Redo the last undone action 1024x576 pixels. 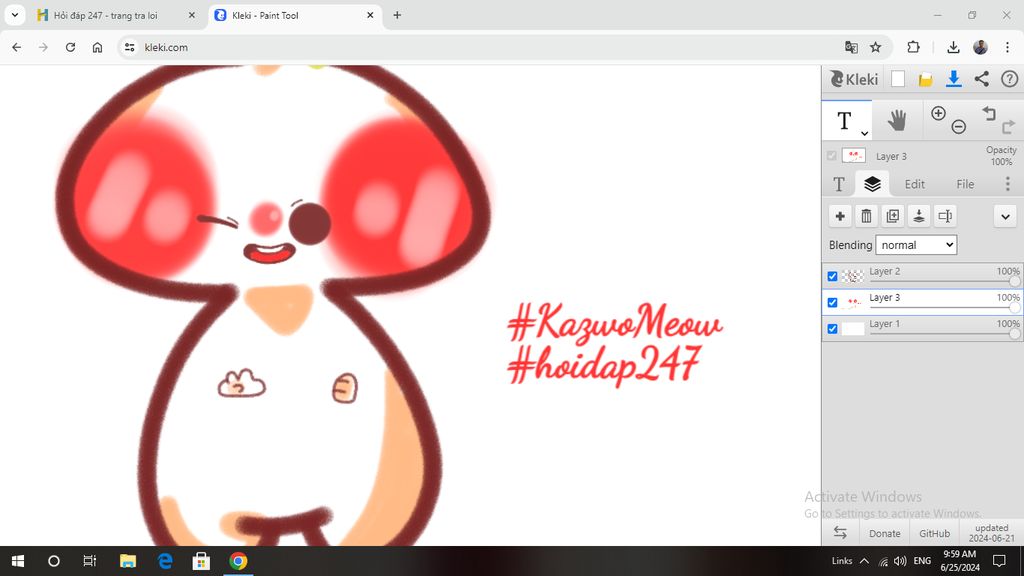pos(1008,127)
